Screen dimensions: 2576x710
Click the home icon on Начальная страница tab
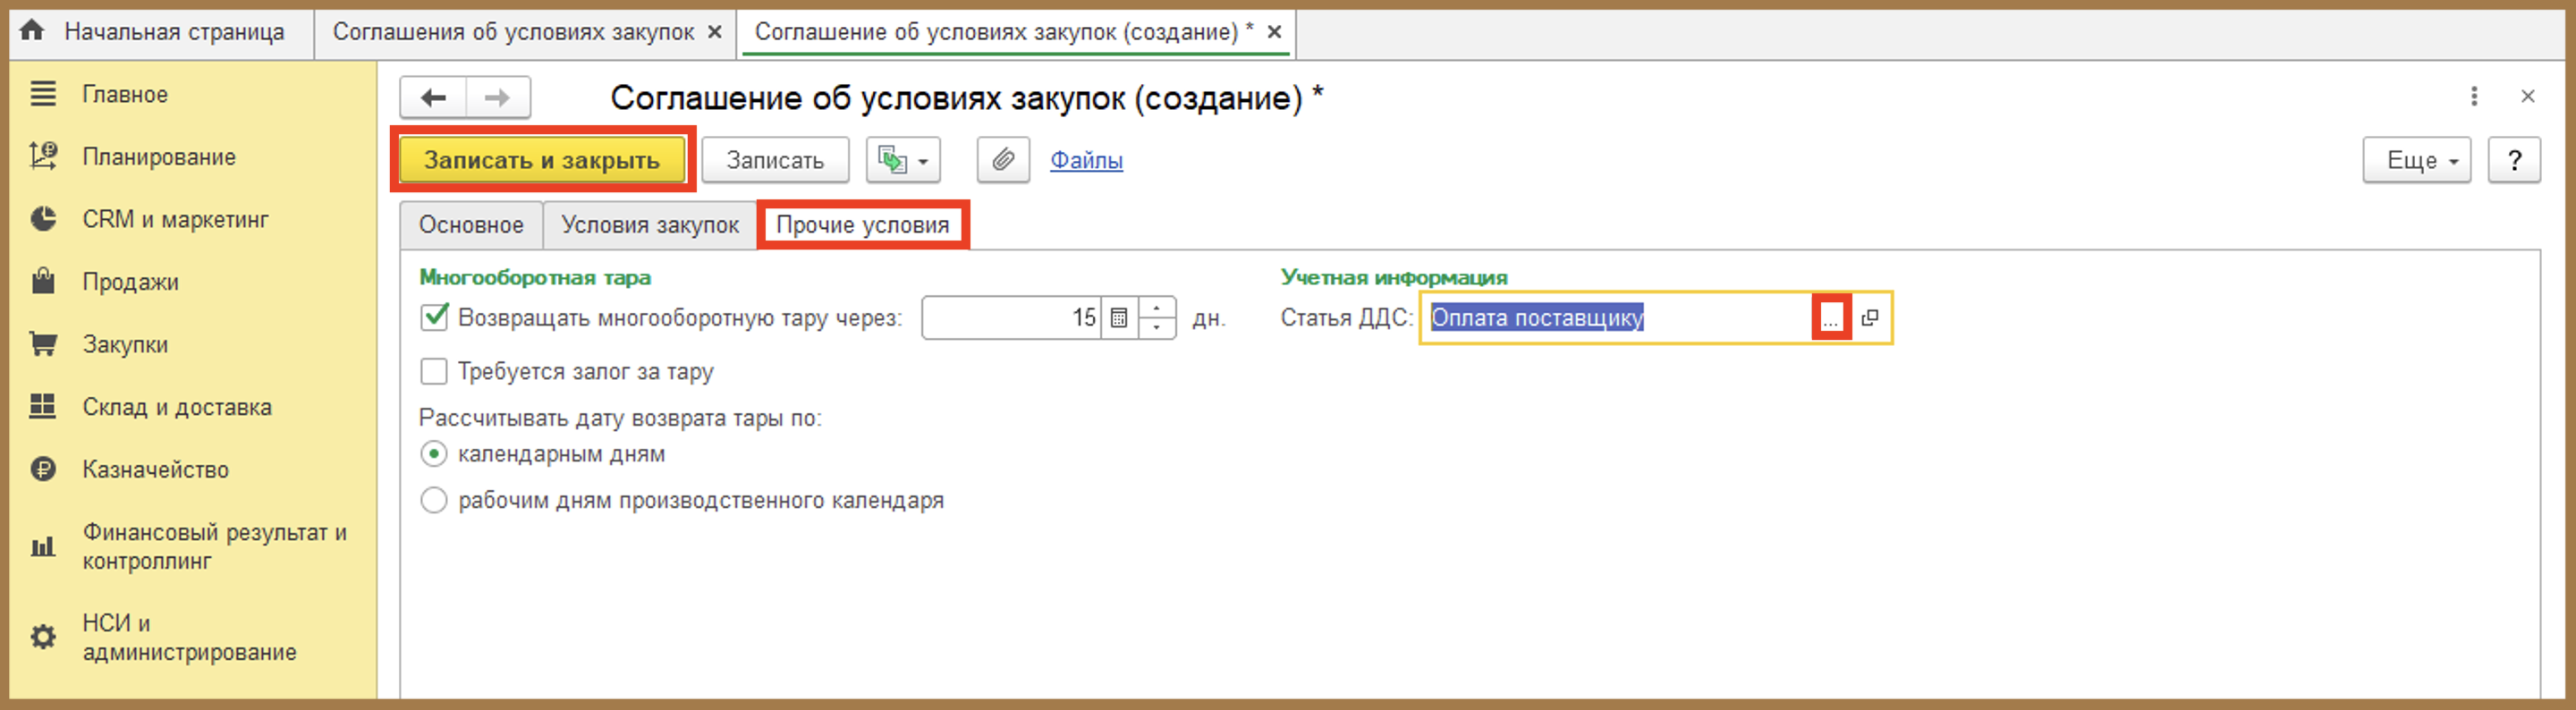point(32,31)
